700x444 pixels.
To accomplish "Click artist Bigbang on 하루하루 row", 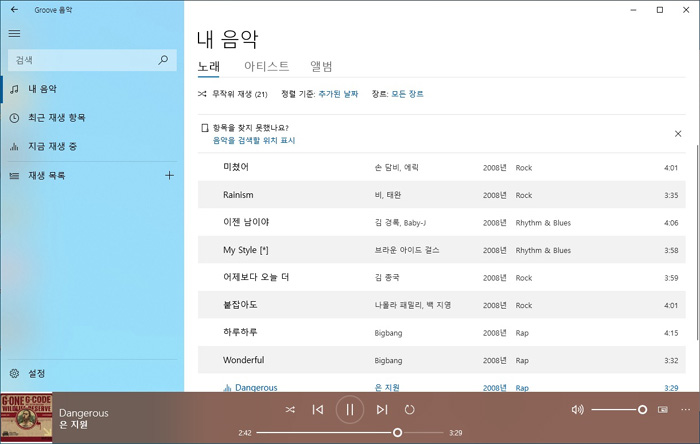I will tap(388, 333).
